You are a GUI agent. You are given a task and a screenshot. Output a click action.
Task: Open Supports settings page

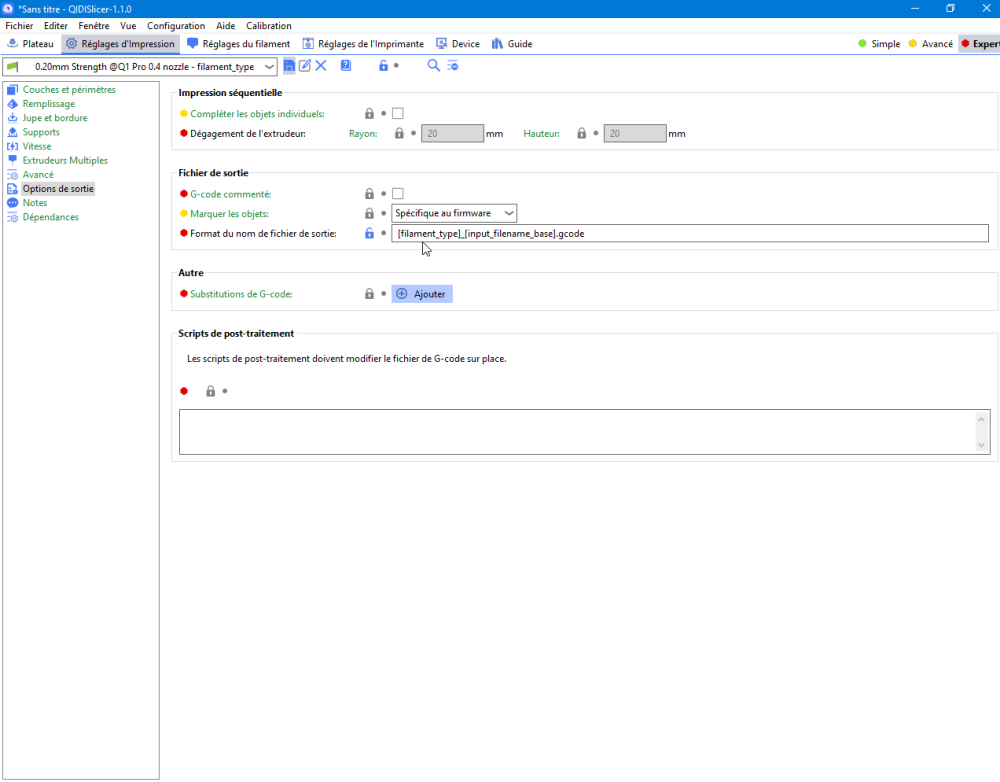click(x=41, y=132)
